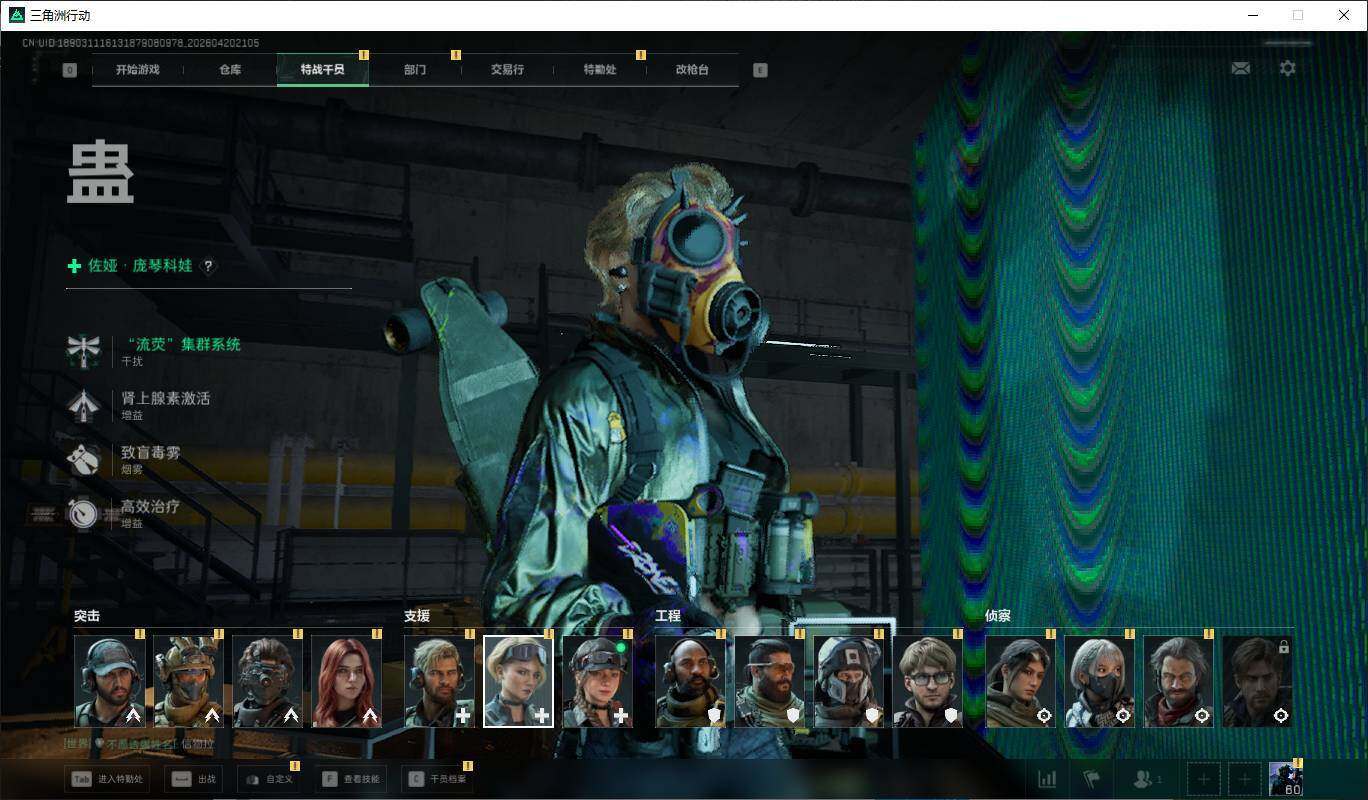Pick the engineer in full-face masked helmet
The image size is (1368, 800).
coord(849,681)
